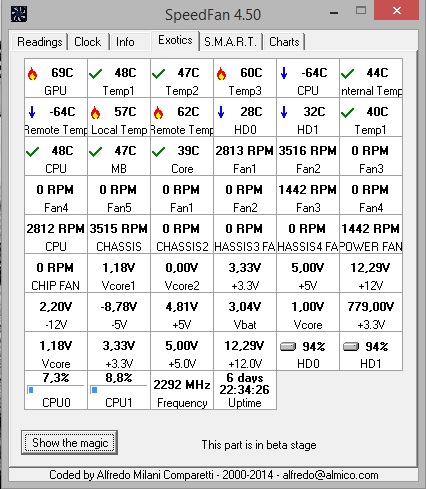The width and height of the screenshot is (426, 489).
Task: Click the flame icon for 62C Remote Temp
Action: [x=158, y=113]
